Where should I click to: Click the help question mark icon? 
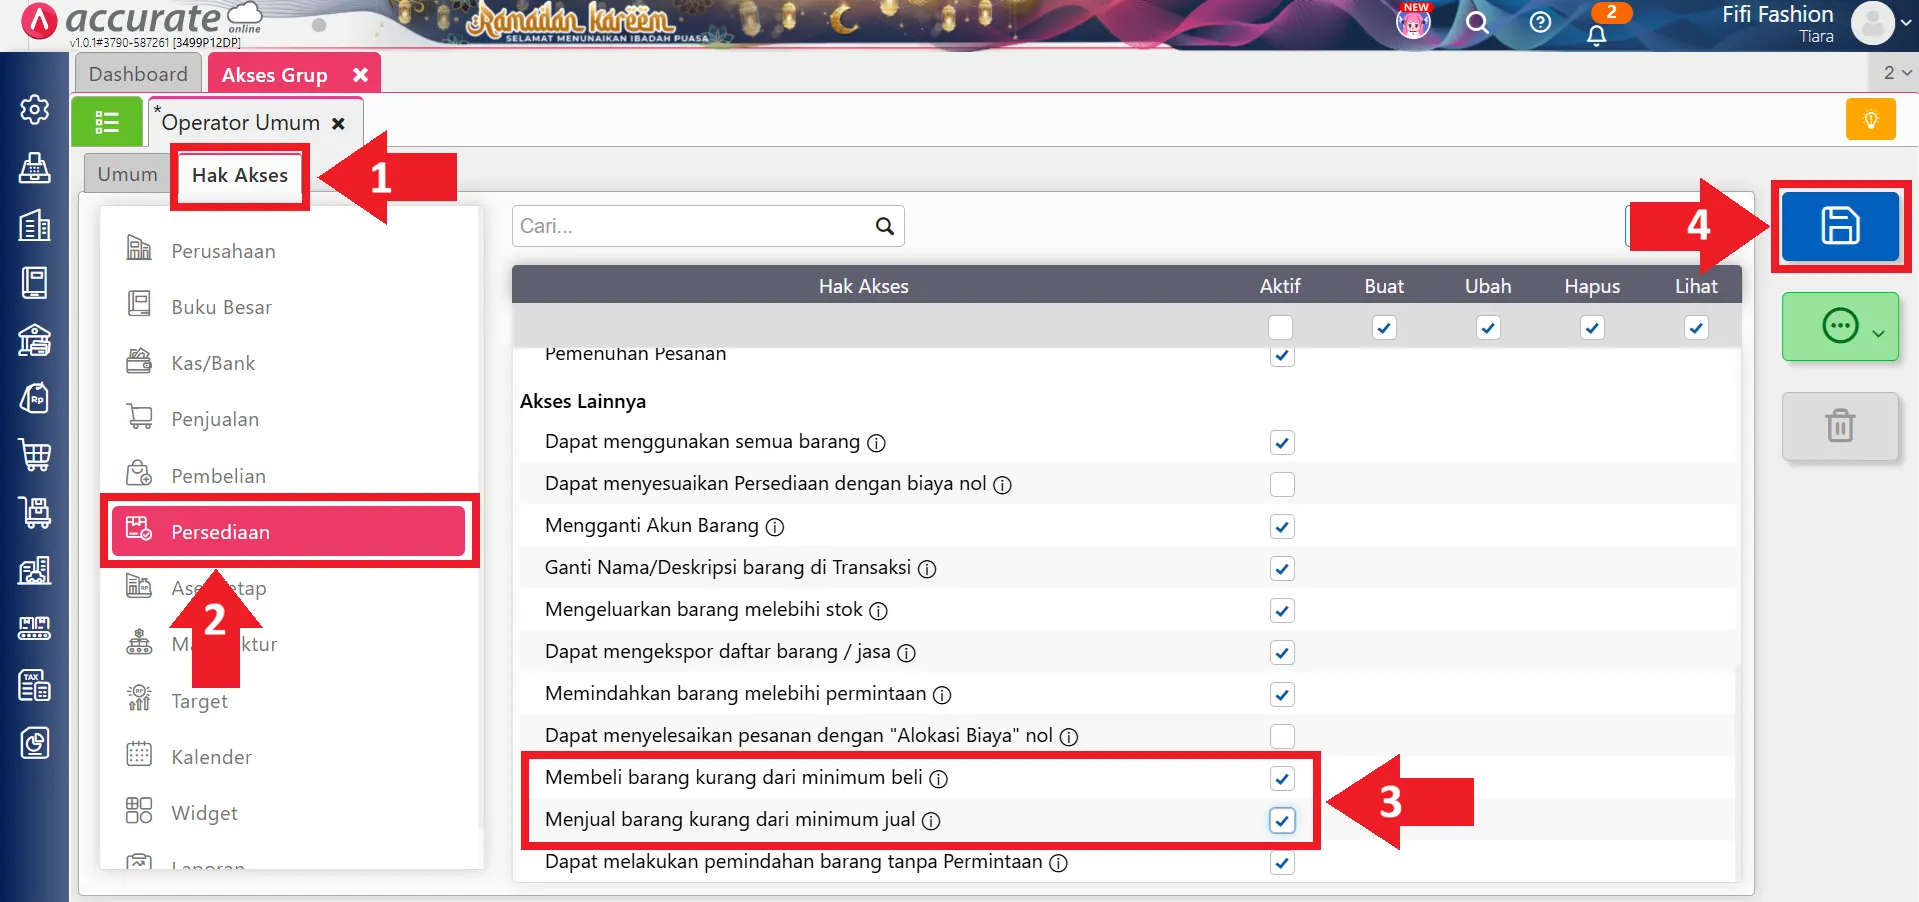click(x=1540, y=22)
